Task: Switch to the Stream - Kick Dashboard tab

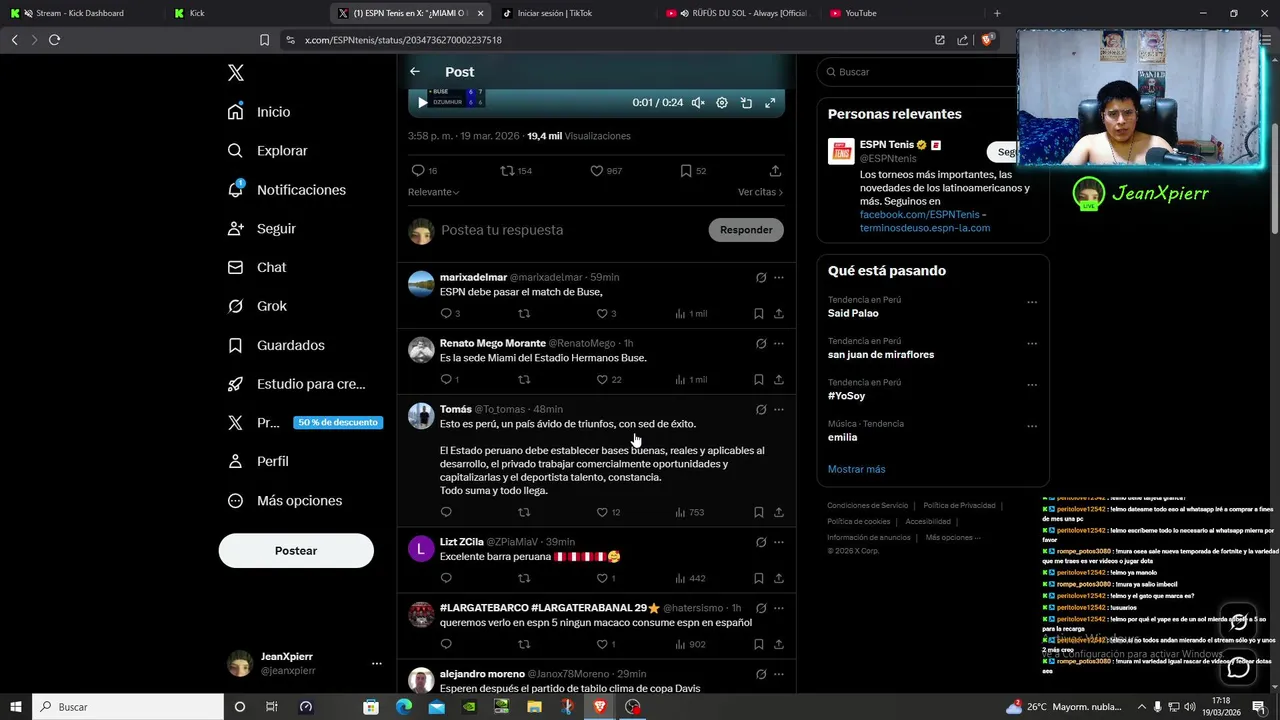Action: point(72,13)
